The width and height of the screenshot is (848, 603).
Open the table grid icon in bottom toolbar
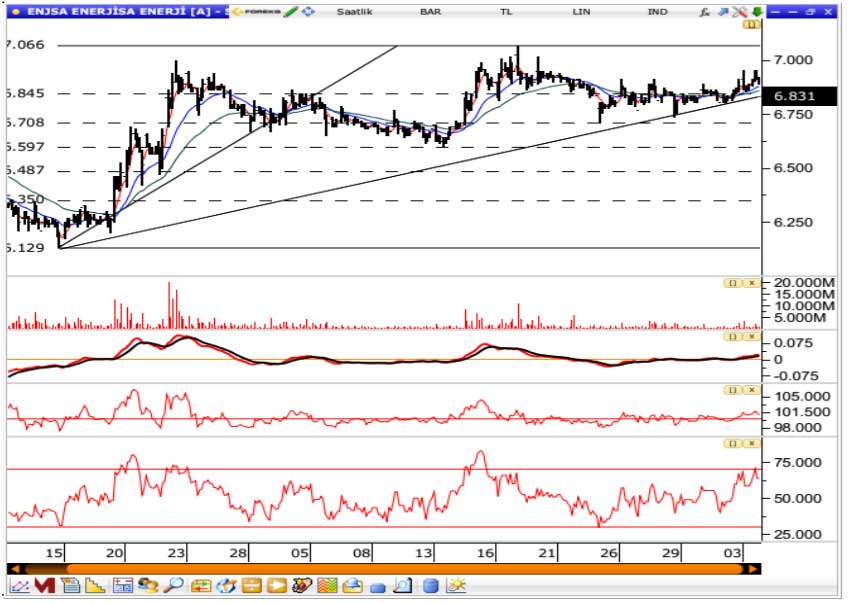tap(122, 586)
